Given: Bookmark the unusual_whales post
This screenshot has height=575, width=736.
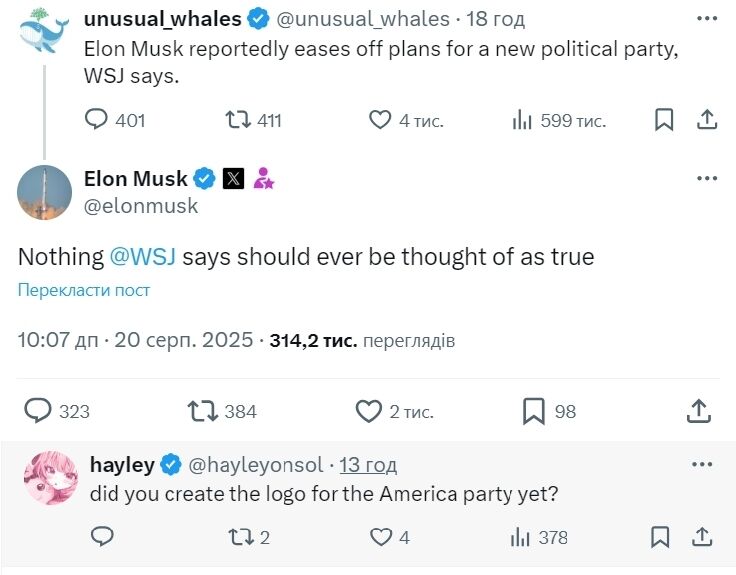Looking at the screenshot, I should coord(663,120).
